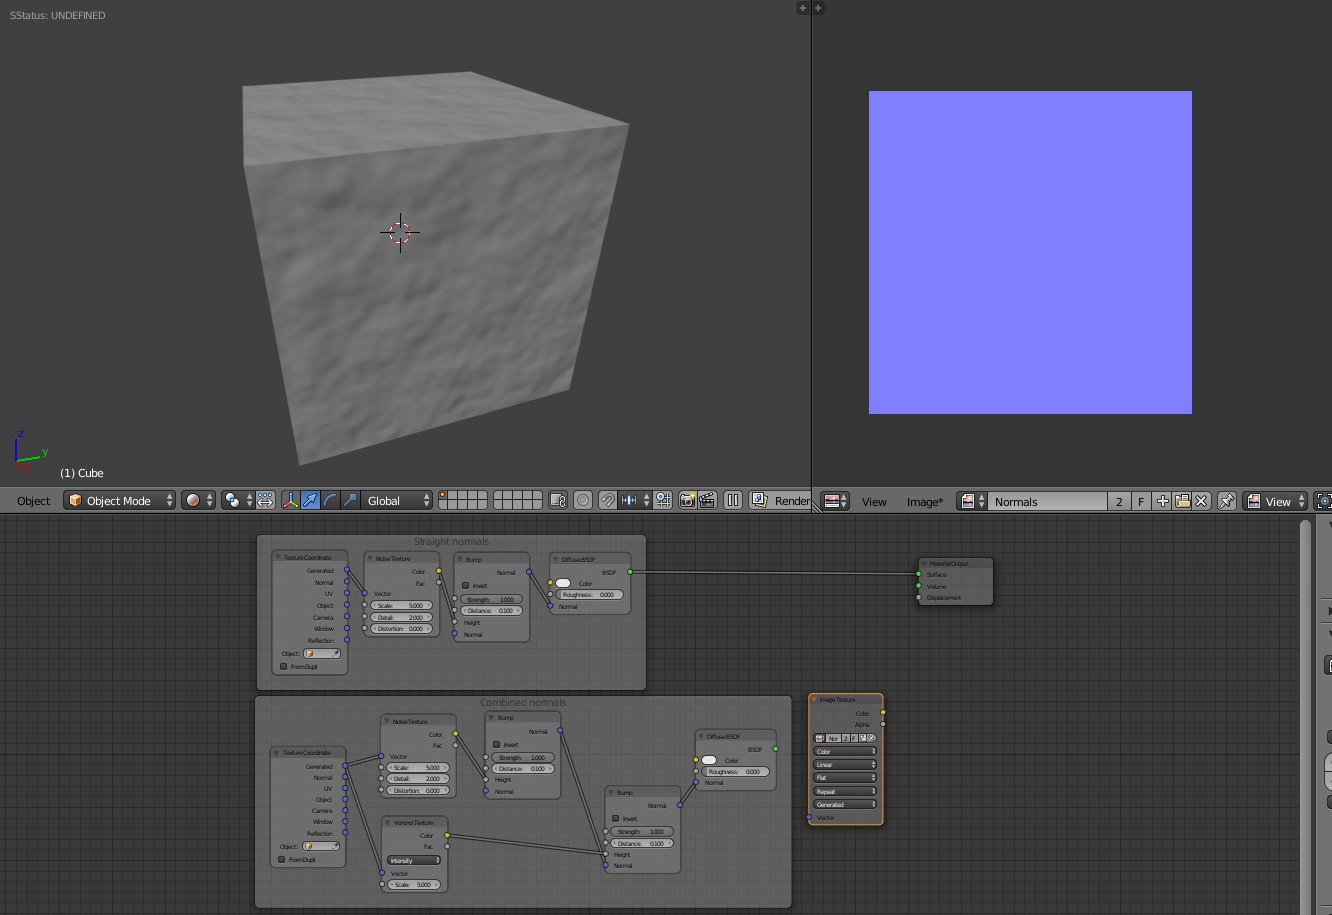Click the OpenGL render image camera icon
The height and width of the screenshot is (915, 1332).
pos(688,501)
